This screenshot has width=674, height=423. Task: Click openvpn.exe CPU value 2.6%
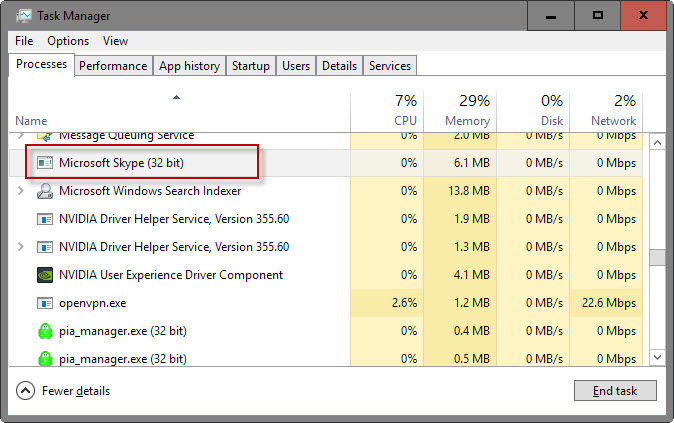pos(404,303)
